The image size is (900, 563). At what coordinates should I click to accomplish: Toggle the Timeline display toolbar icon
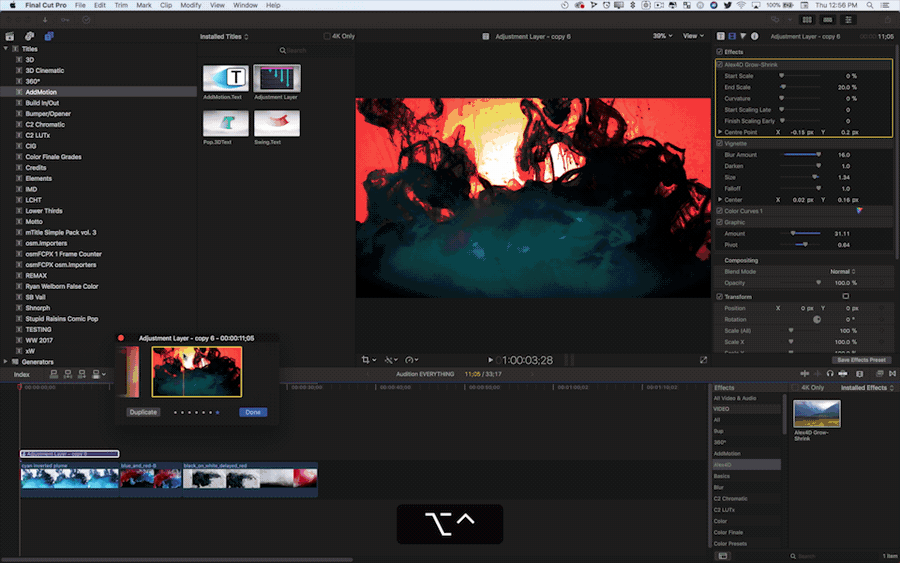click(x=827, y=20)
